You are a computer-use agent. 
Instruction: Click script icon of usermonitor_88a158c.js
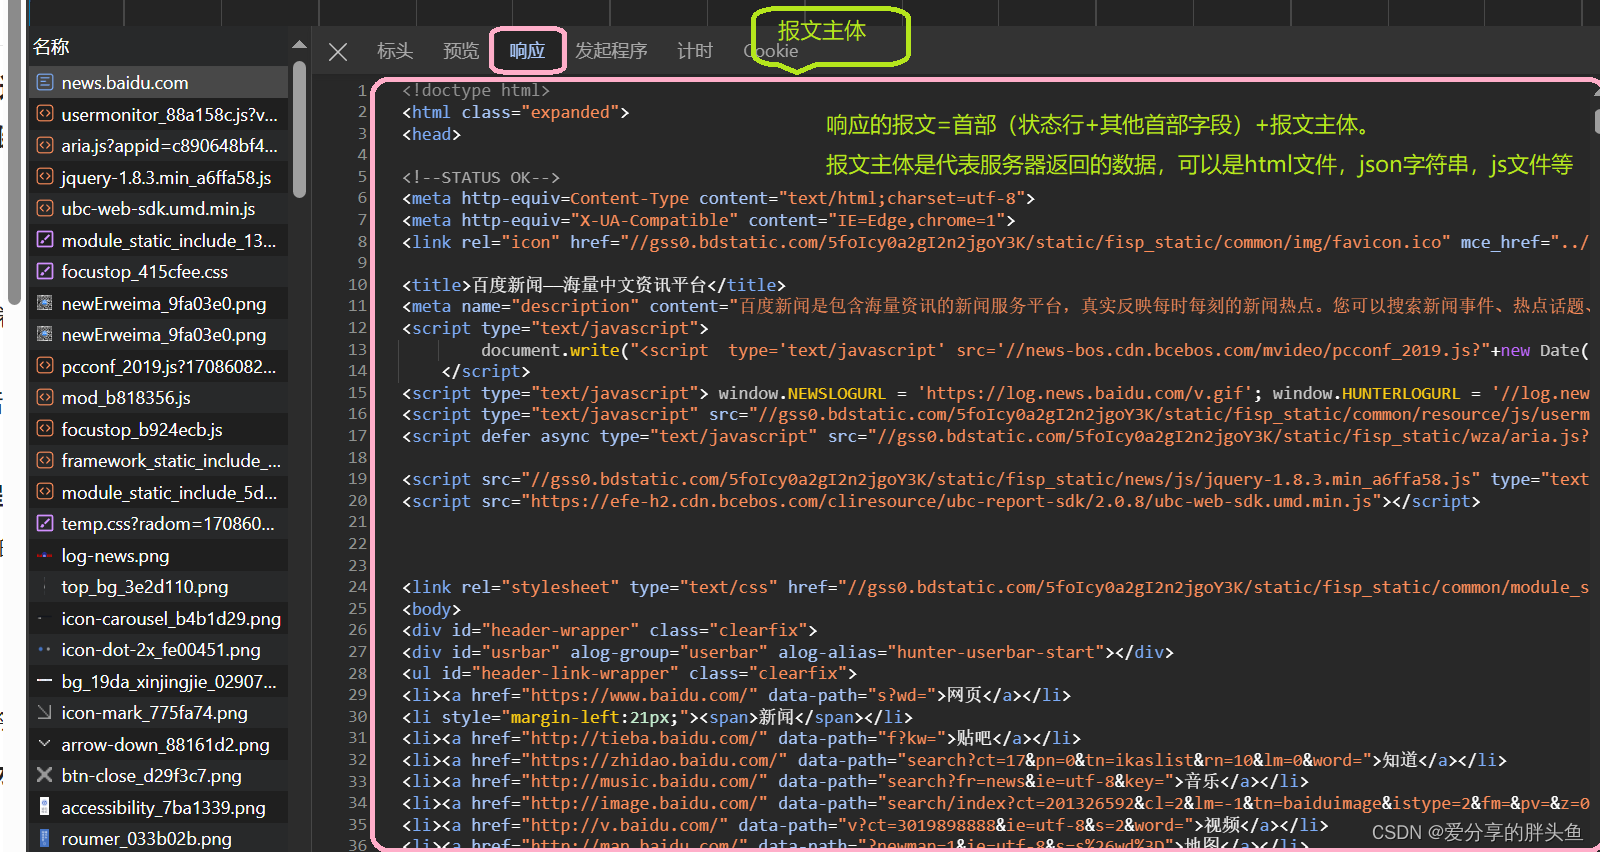(x=44, y=114)
